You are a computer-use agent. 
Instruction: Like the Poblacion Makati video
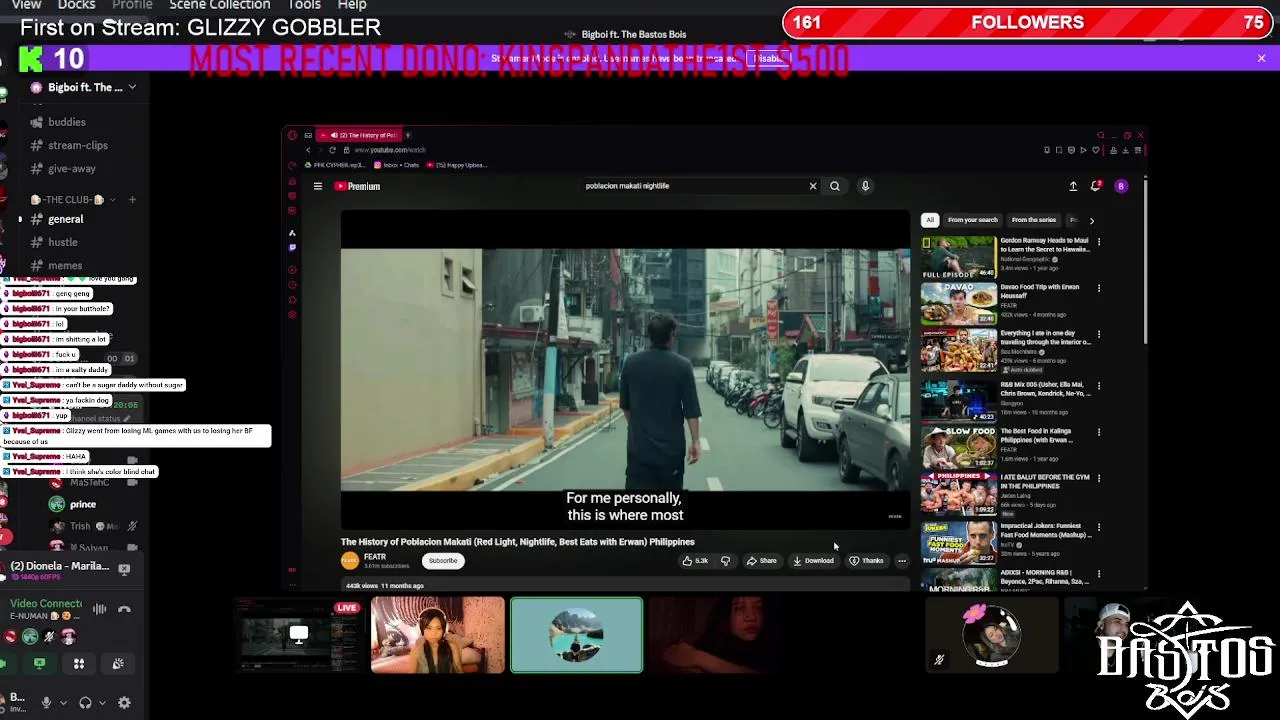click(x=695, y=561)
